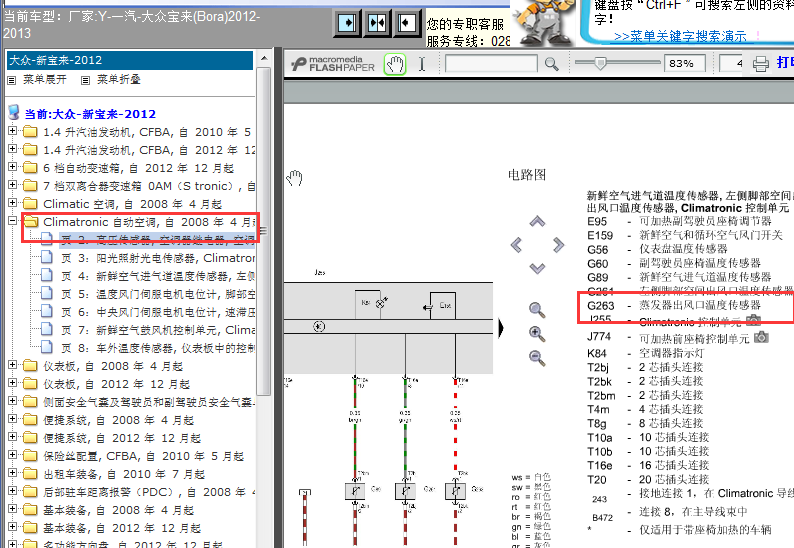This screenshot has height=548, width=794.
Task: Click the 电路图 heading
Action: (x=527, y=175)
